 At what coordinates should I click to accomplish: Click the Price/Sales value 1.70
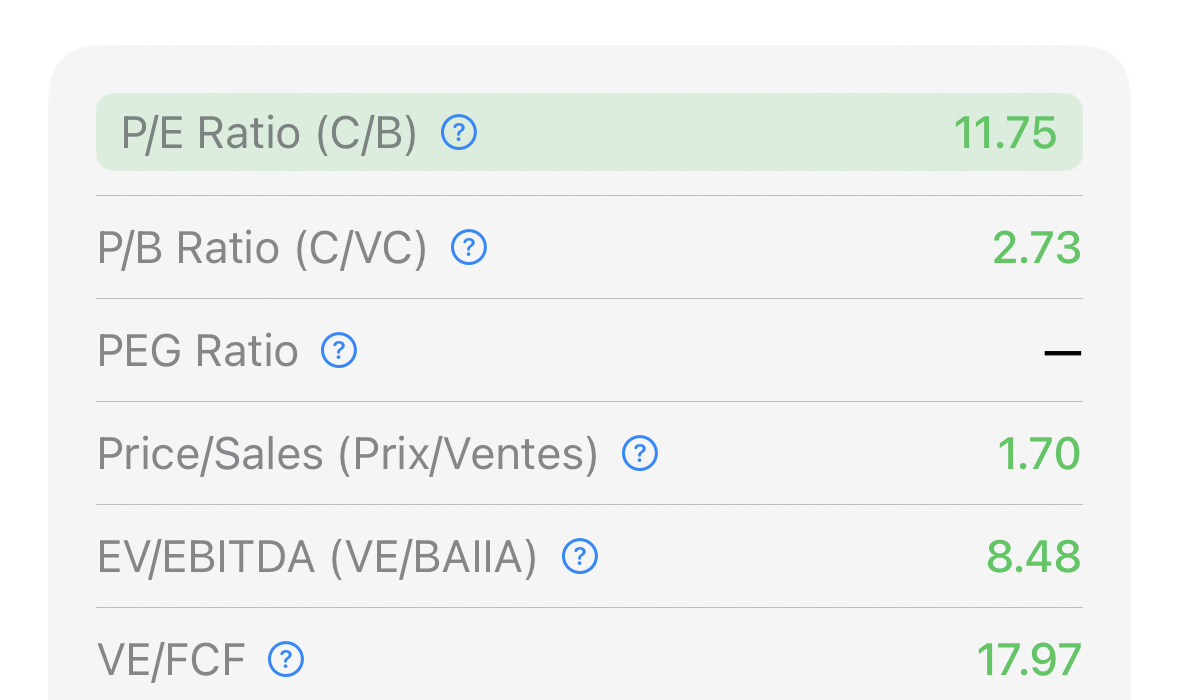point(1039,455)
